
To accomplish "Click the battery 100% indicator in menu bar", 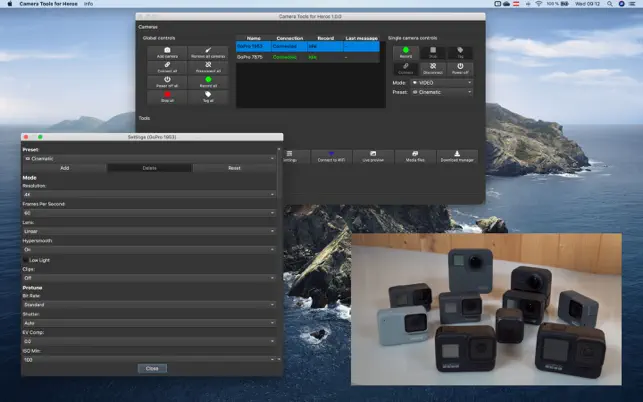I will tap(558, 4).
